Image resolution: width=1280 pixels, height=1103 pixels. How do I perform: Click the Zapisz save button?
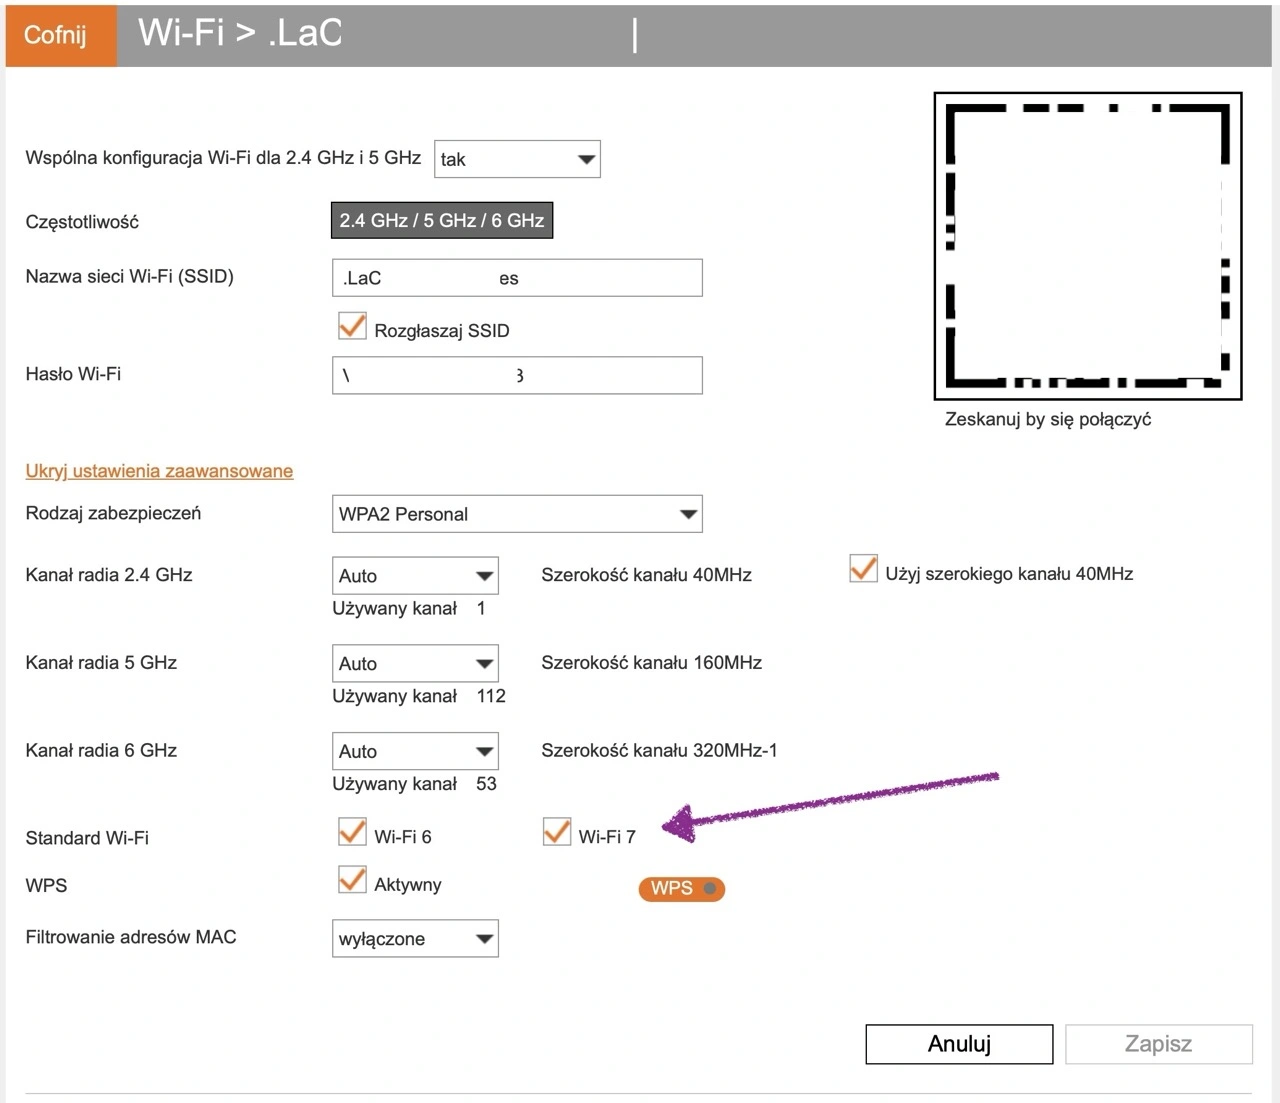pos(1159,1044)
